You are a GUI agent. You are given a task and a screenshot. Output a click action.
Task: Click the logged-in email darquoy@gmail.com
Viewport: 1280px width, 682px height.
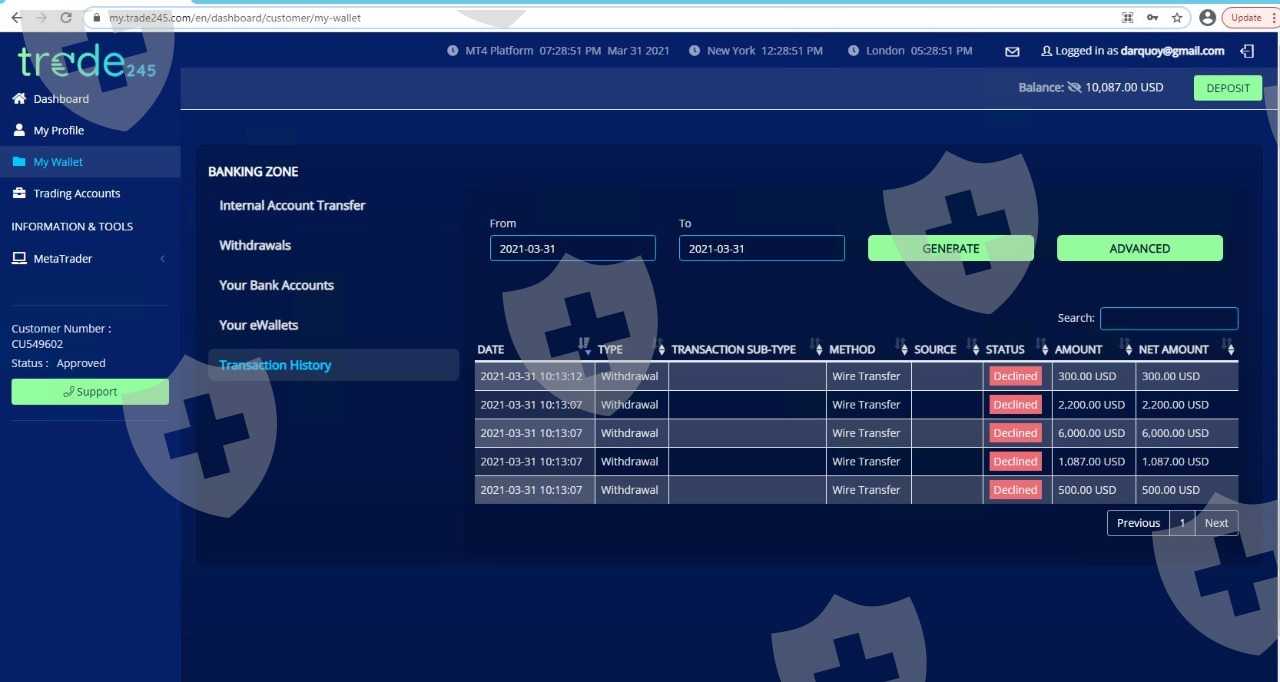click(1172, 51)
